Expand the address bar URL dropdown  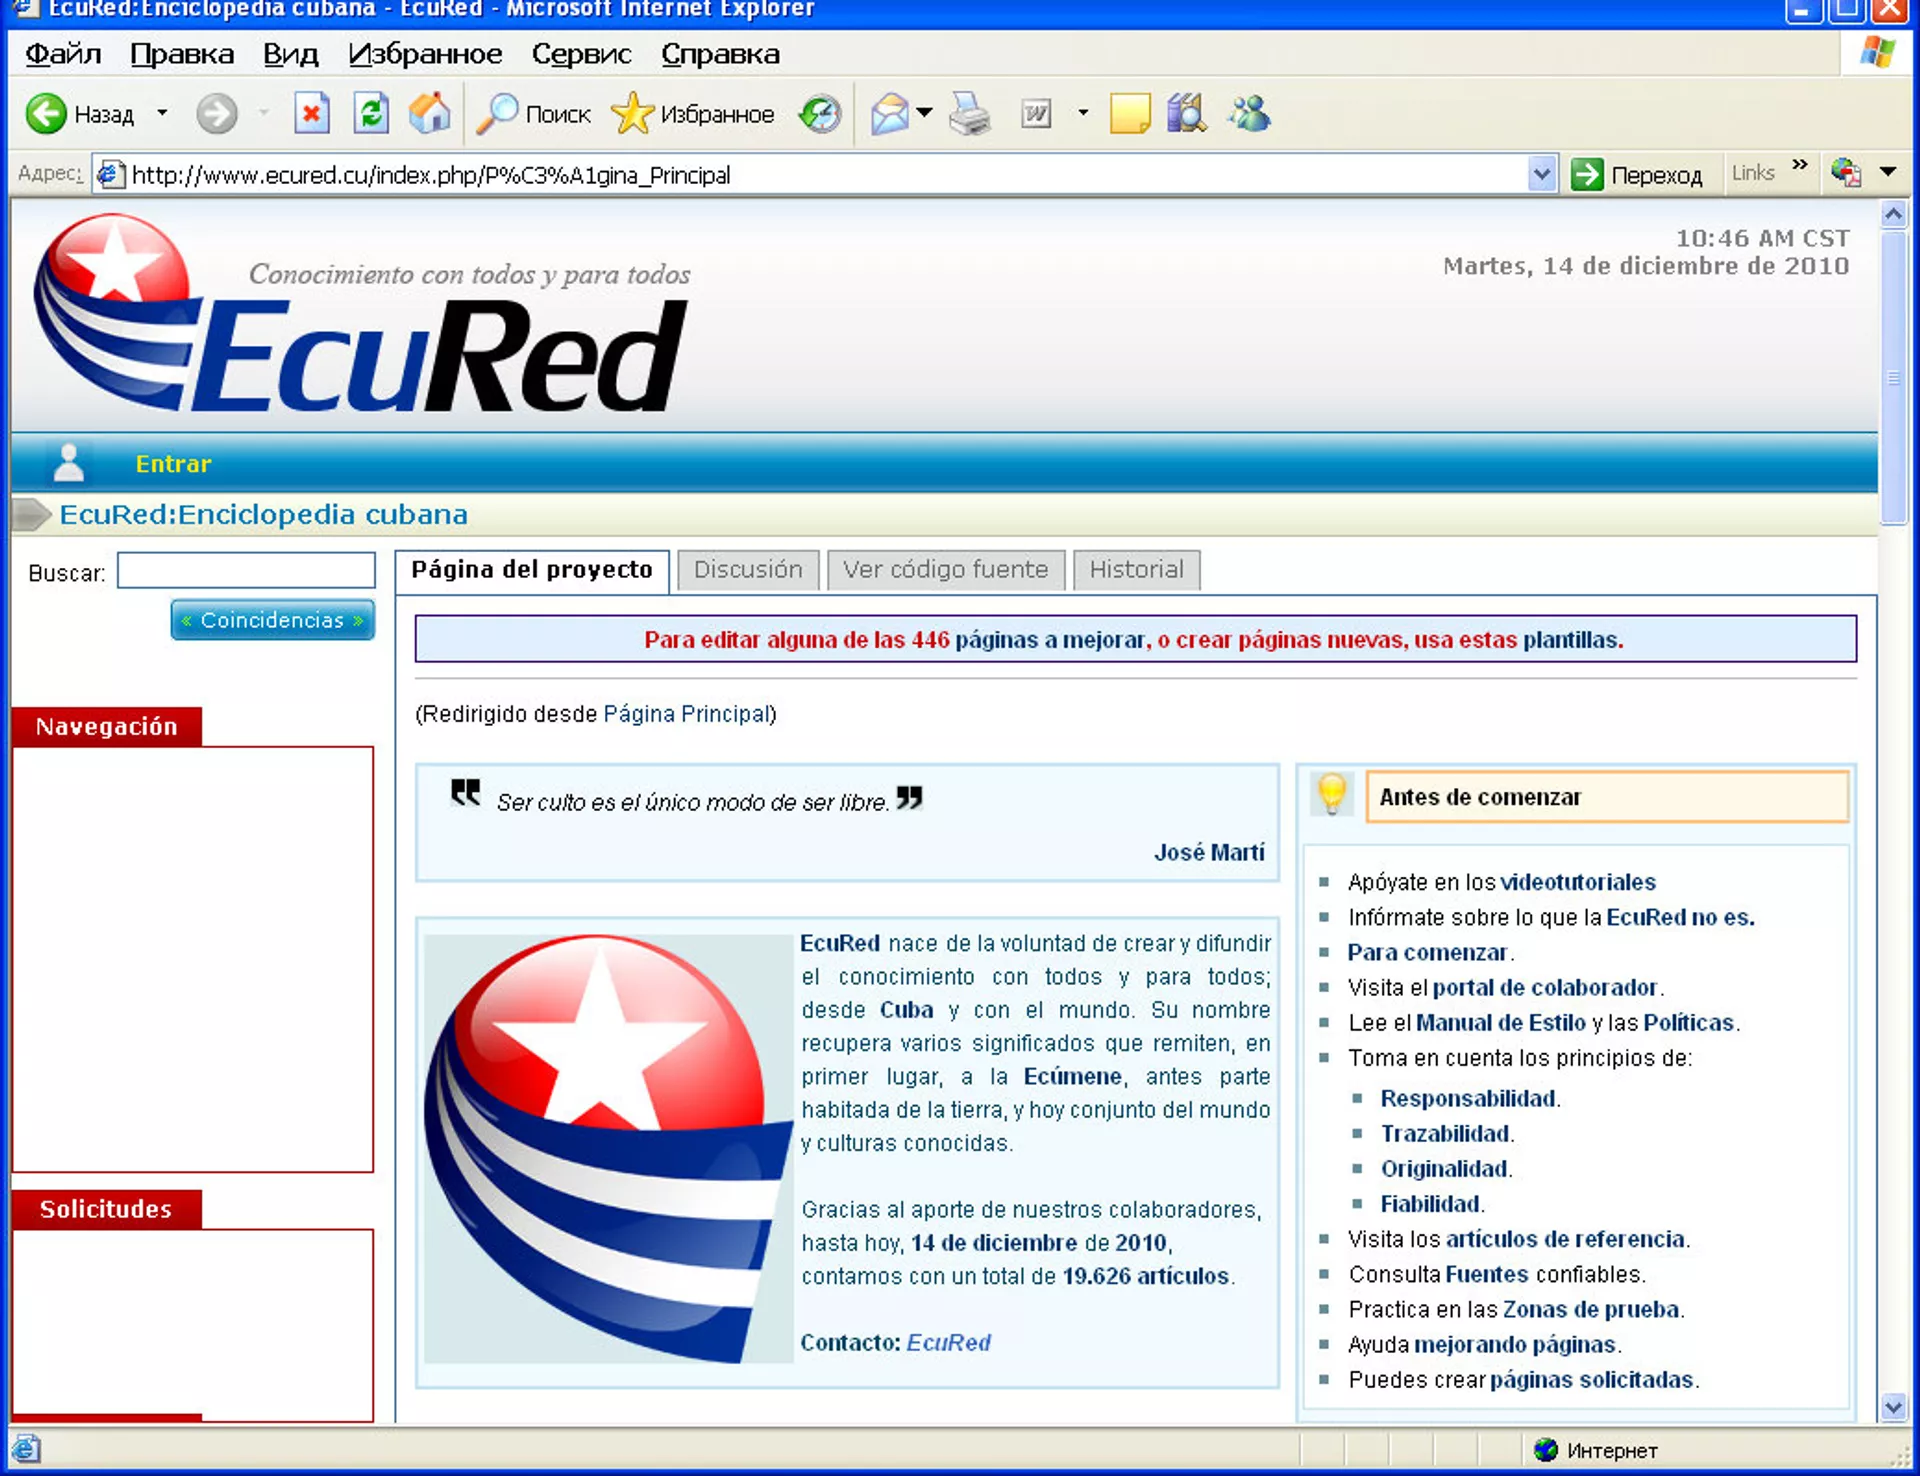point(1541,175)
